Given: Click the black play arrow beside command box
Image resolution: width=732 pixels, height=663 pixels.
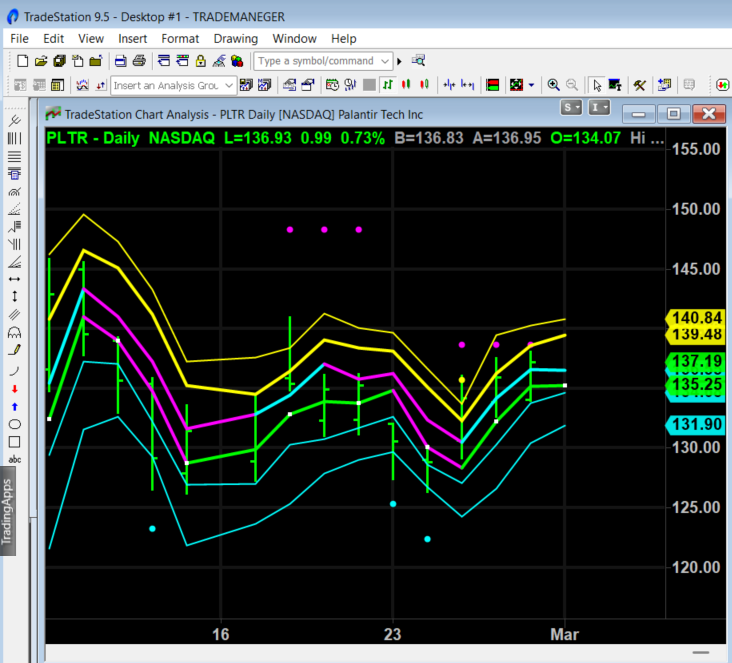Looking at the screenshot, I should 400,61.
